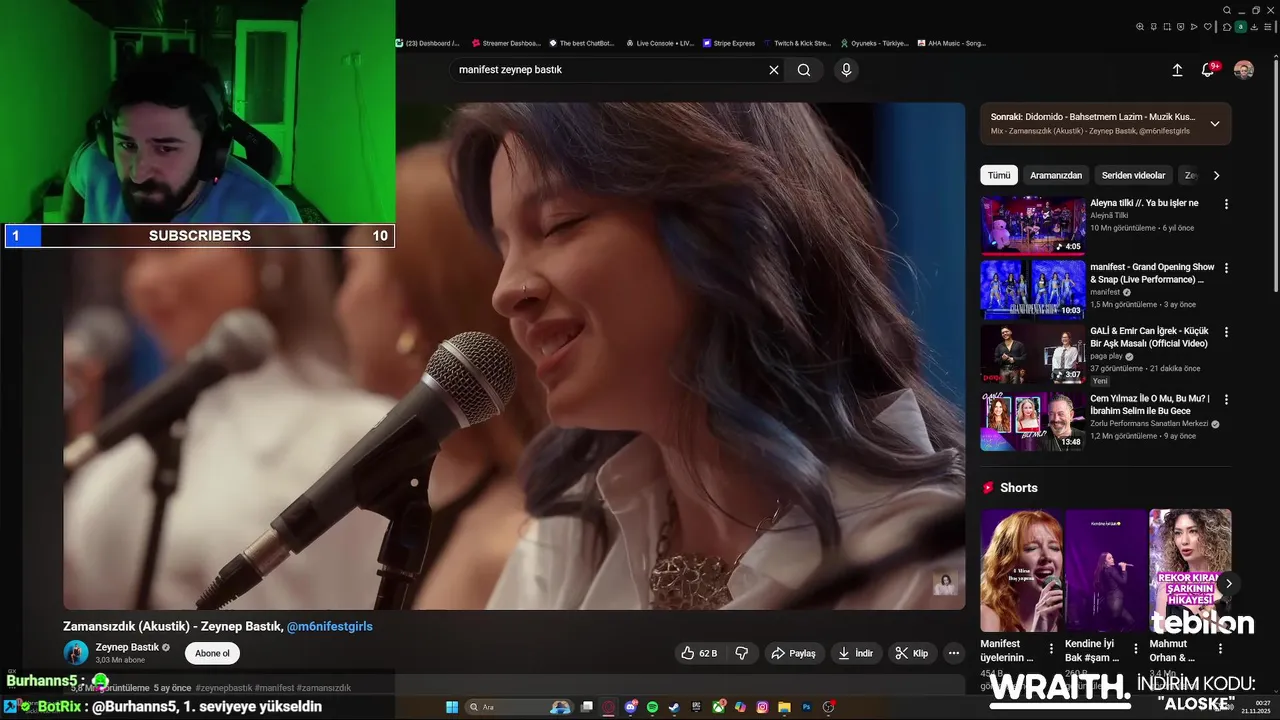Click the Paylaş share button

click(x=794, y=653)
